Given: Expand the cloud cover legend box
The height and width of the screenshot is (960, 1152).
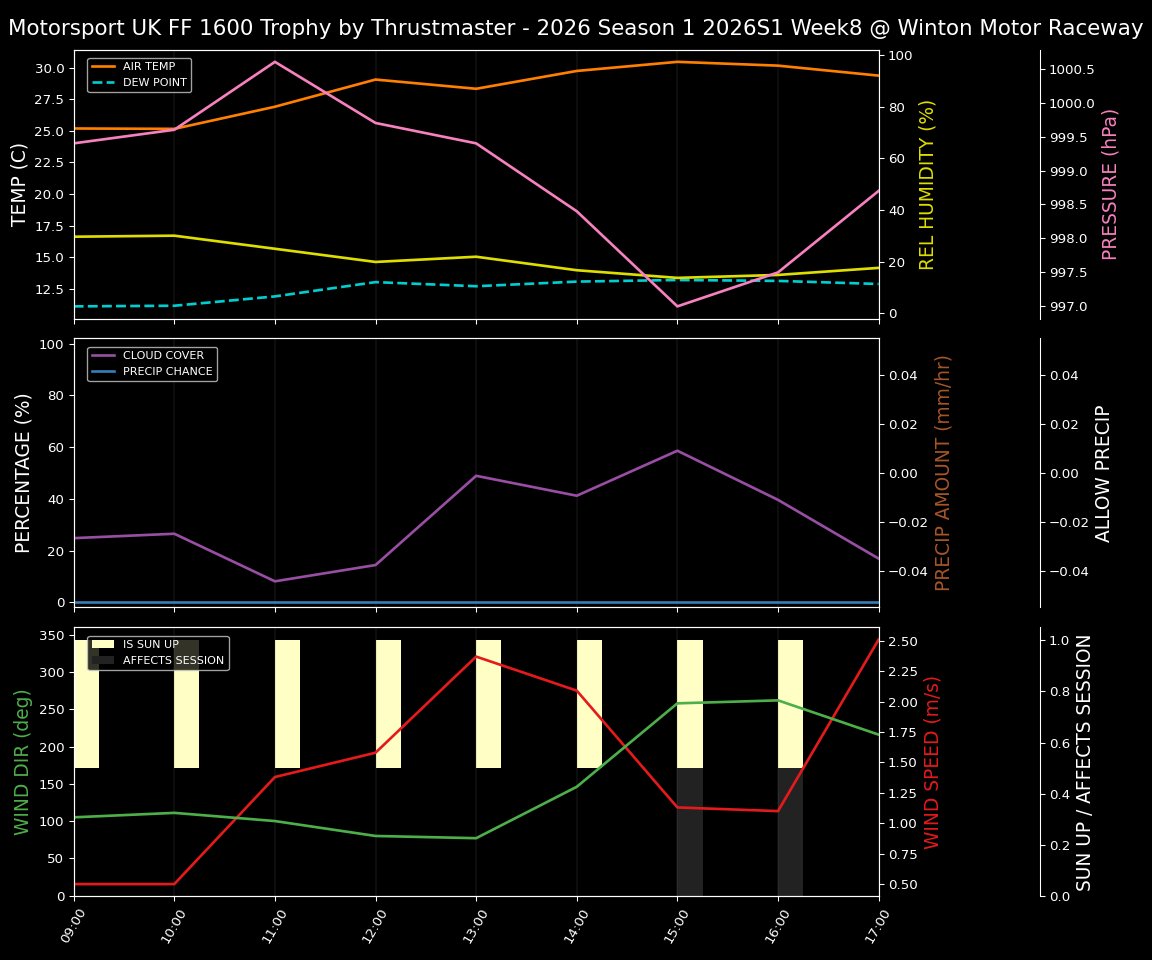Looking at the screenshot, I should 155,362.
